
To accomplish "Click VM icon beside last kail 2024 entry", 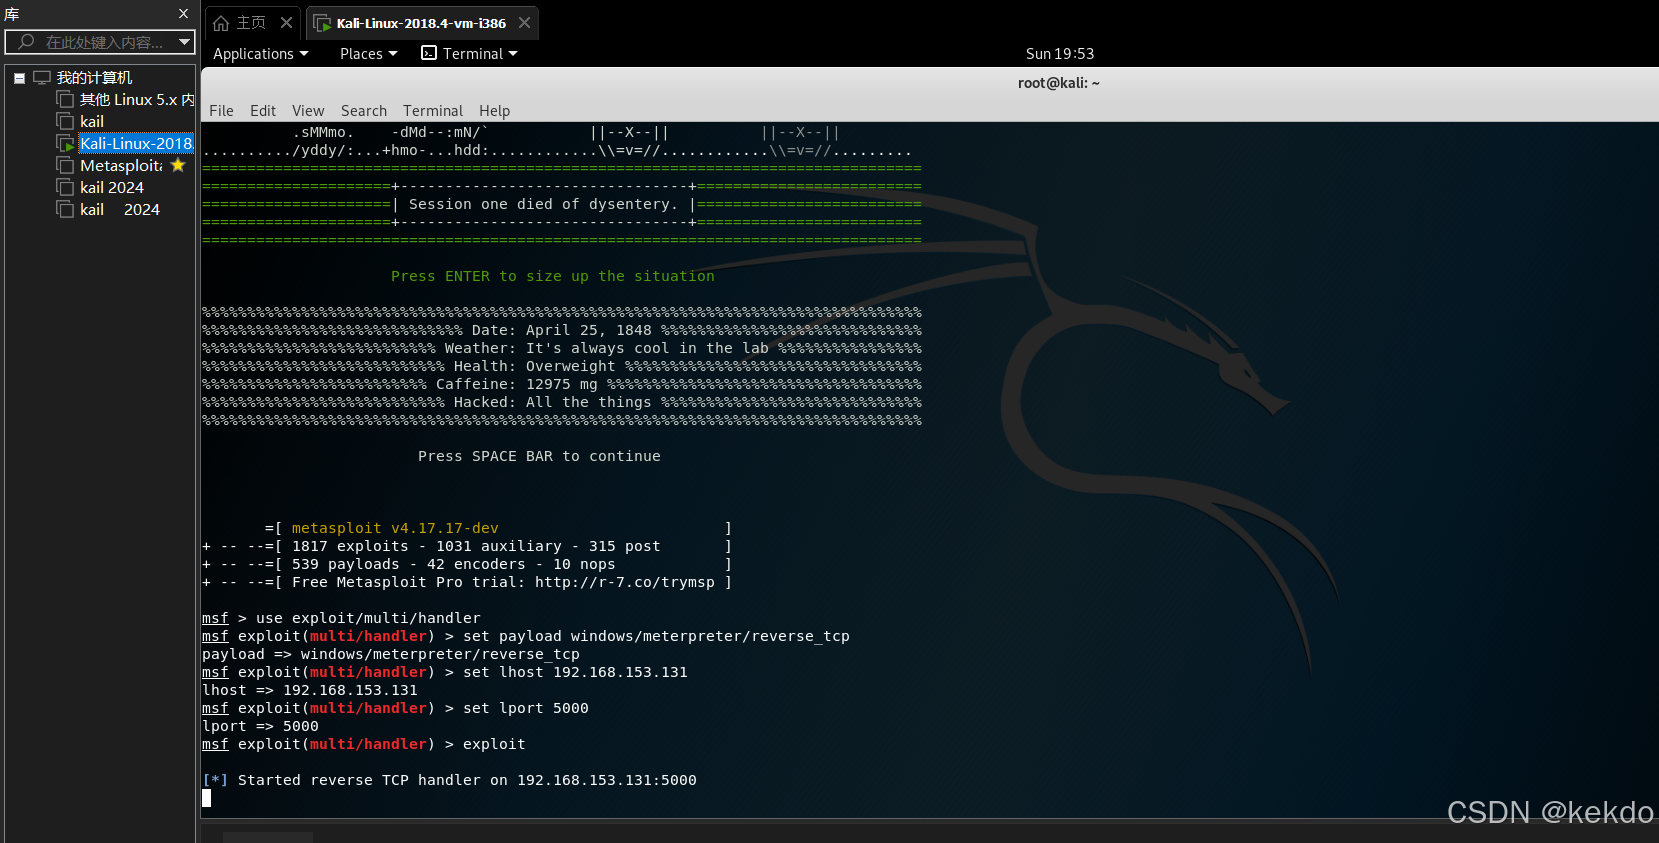I will 65,210.
